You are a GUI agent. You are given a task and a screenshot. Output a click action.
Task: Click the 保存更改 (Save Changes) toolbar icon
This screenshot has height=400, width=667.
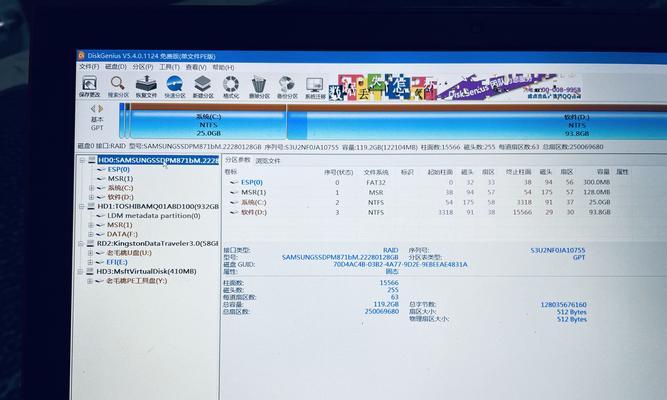coord(89,87)
